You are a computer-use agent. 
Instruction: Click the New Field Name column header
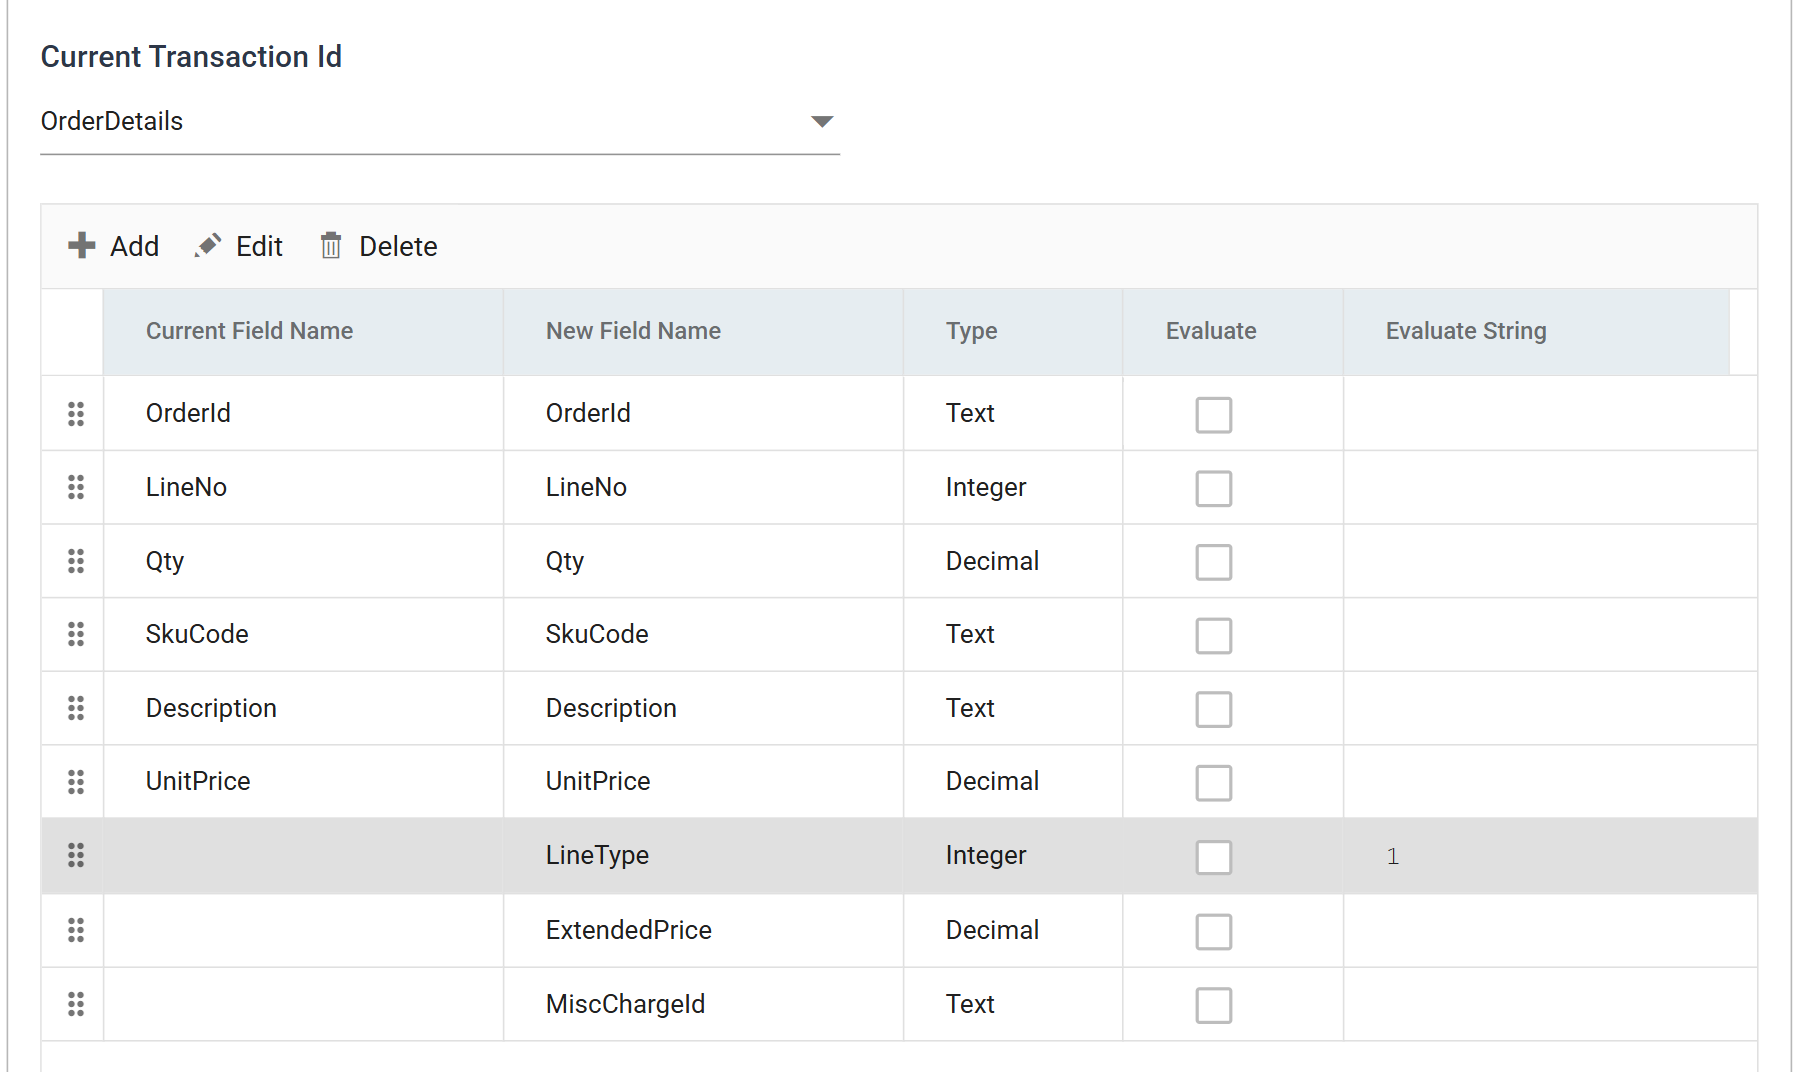703,331
